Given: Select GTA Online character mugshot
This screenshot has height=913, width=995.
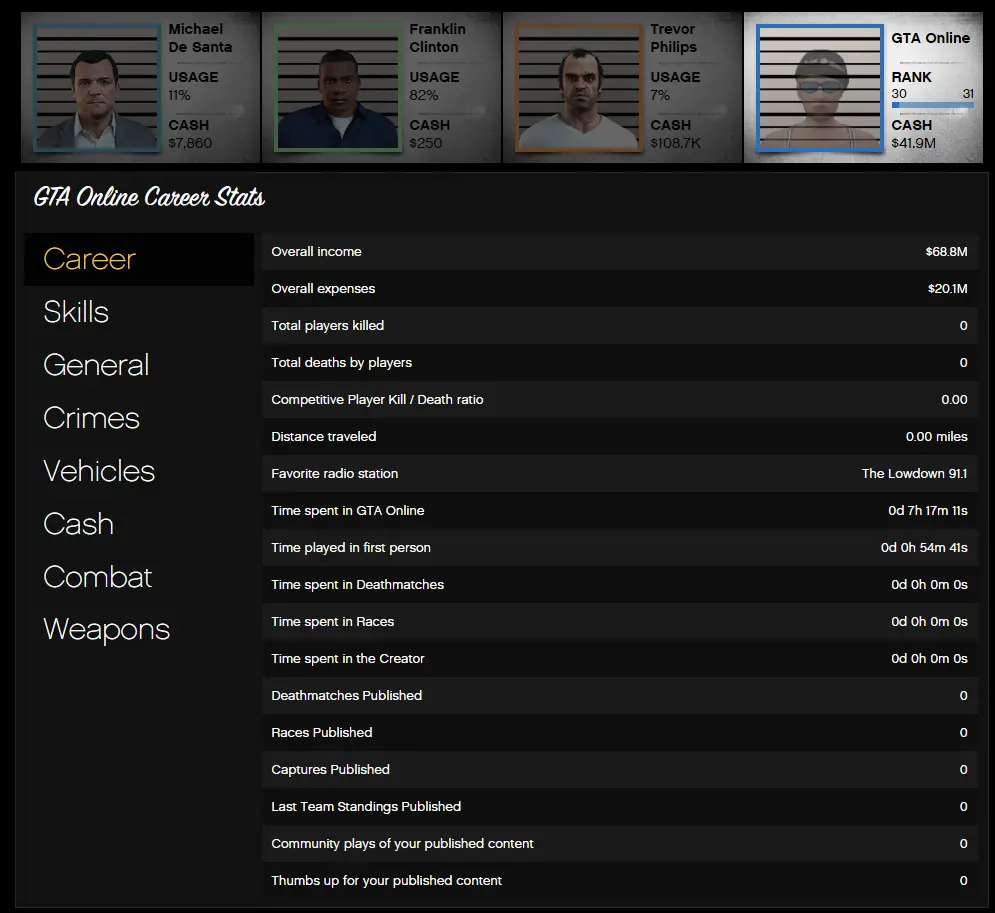Looking at the screenshot, I should [x=820, y=88].
